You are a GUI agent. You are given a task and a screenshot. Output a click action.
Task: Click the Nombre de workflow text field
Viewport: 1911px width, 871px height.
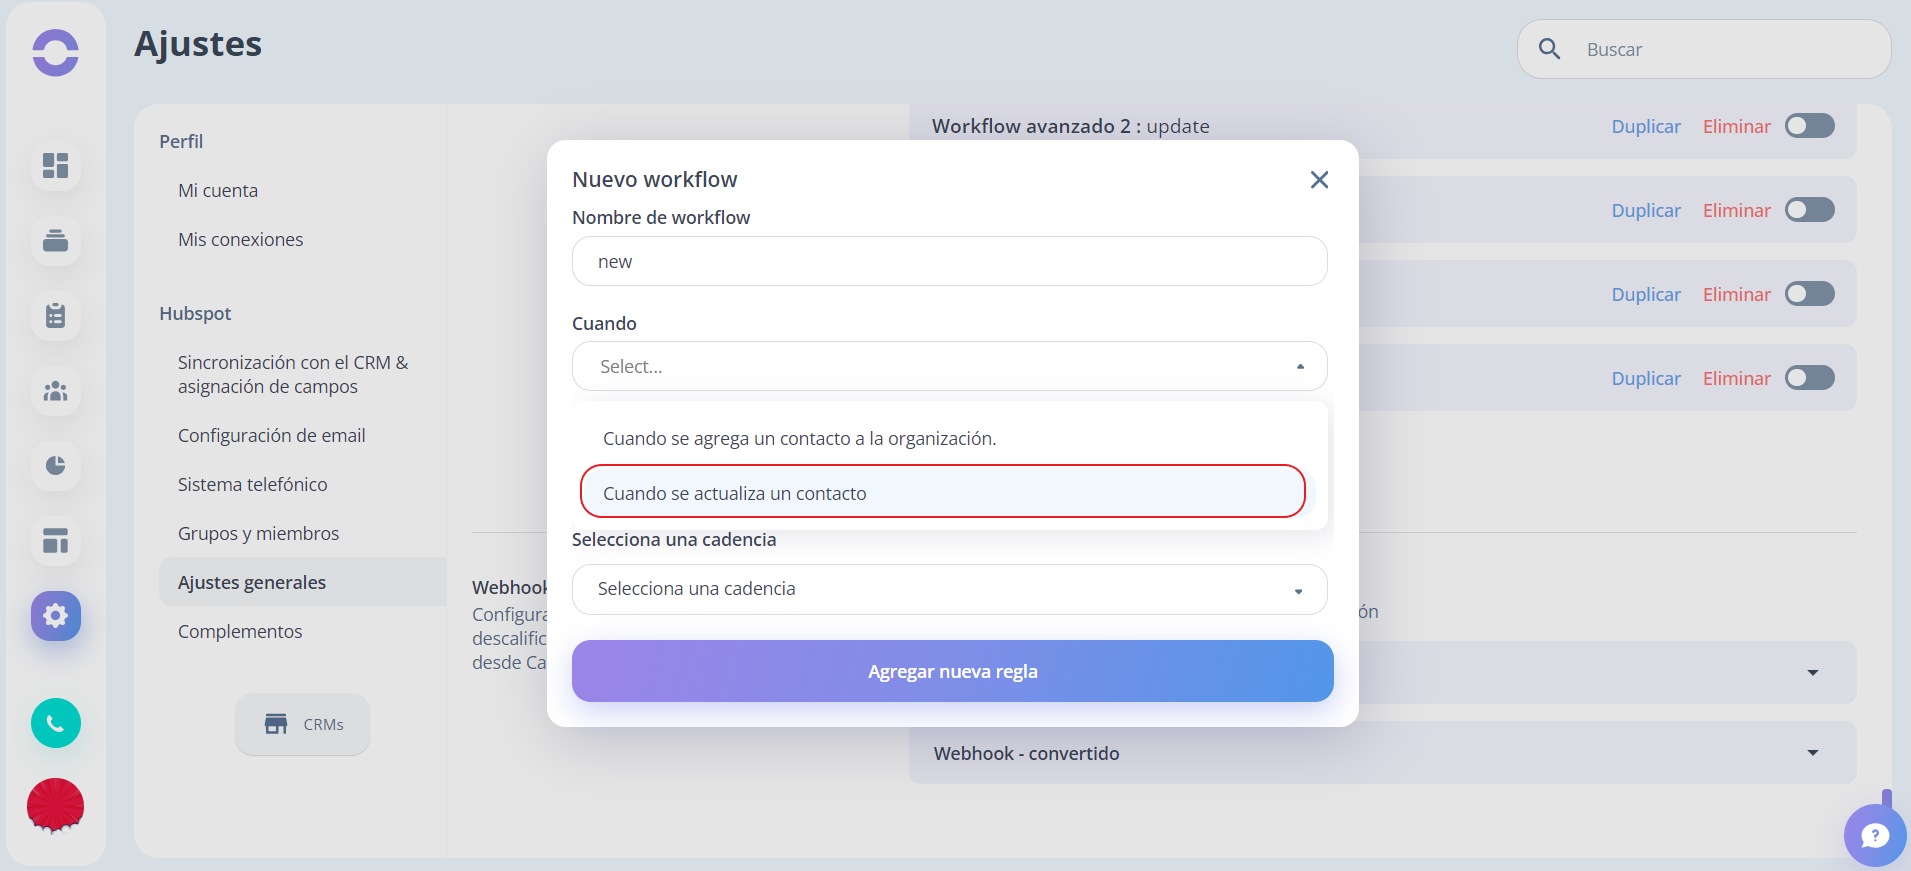950,261
